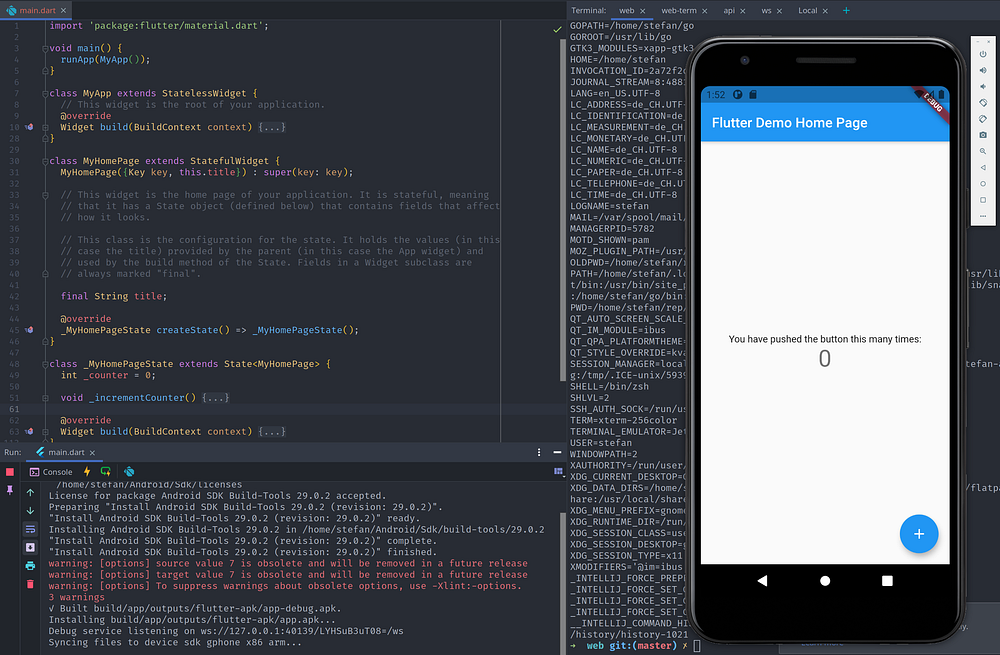Jump down the stack trace arrow
The image size is (1000, 655).
[x=30, y=511]
